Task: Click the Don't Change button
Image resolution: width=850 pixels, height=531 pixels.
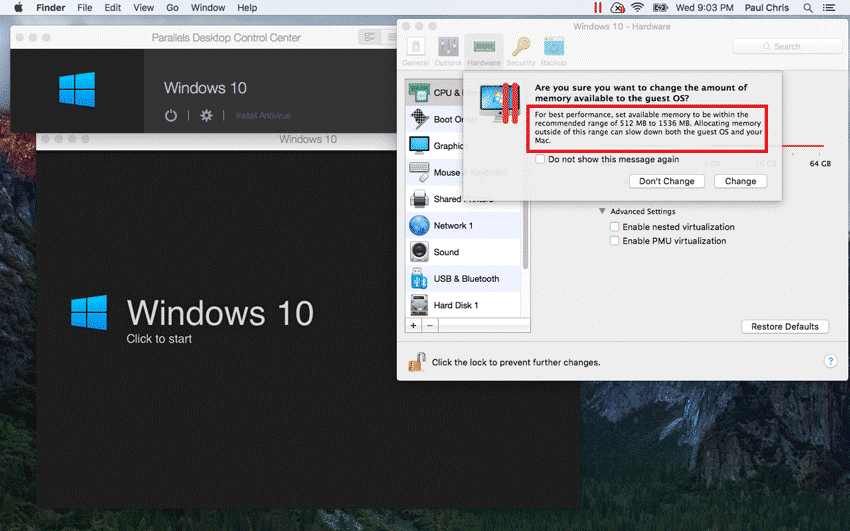Action: (x=667, y=181)
